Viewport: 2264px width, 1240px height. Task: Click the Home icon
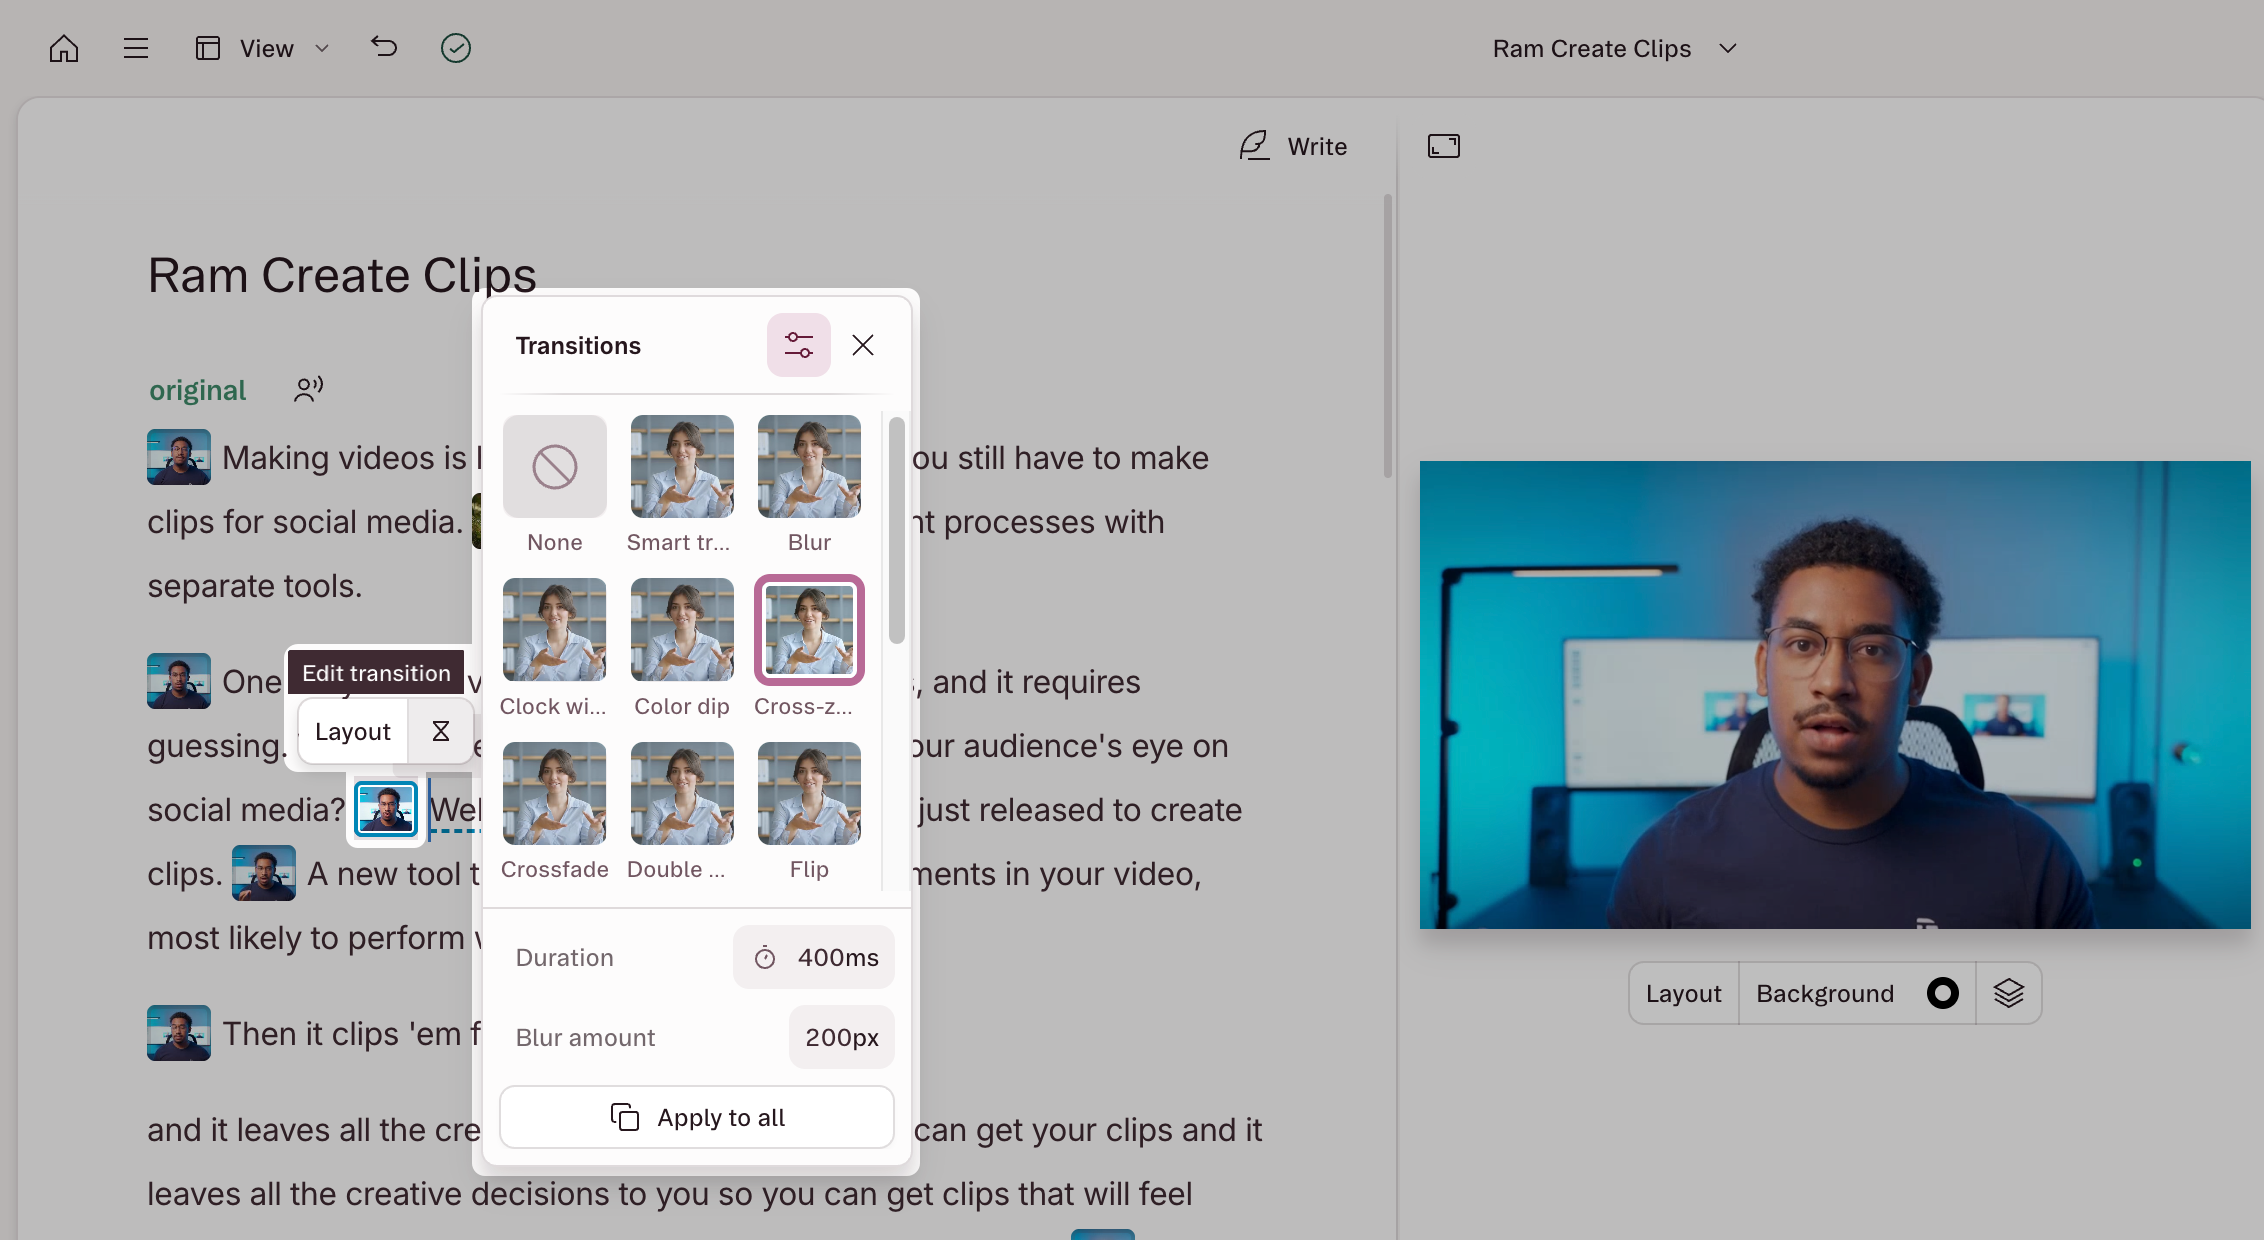click(64, 47)
